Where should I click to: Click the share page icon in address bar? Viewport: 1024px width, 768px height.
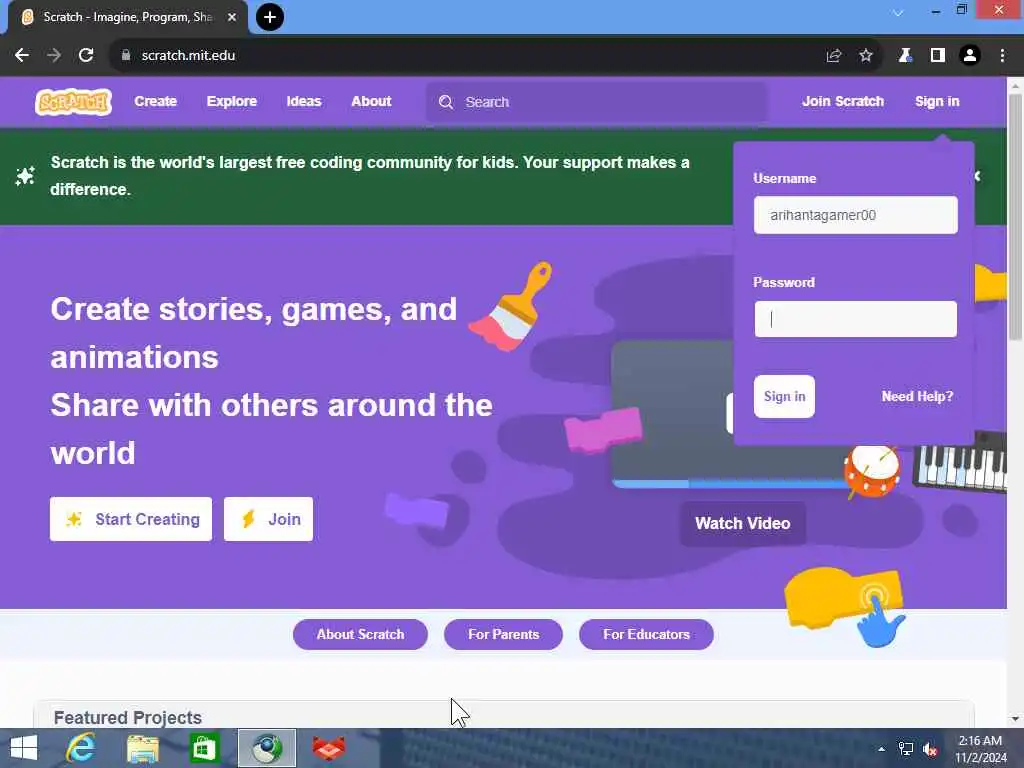point(833,56)
